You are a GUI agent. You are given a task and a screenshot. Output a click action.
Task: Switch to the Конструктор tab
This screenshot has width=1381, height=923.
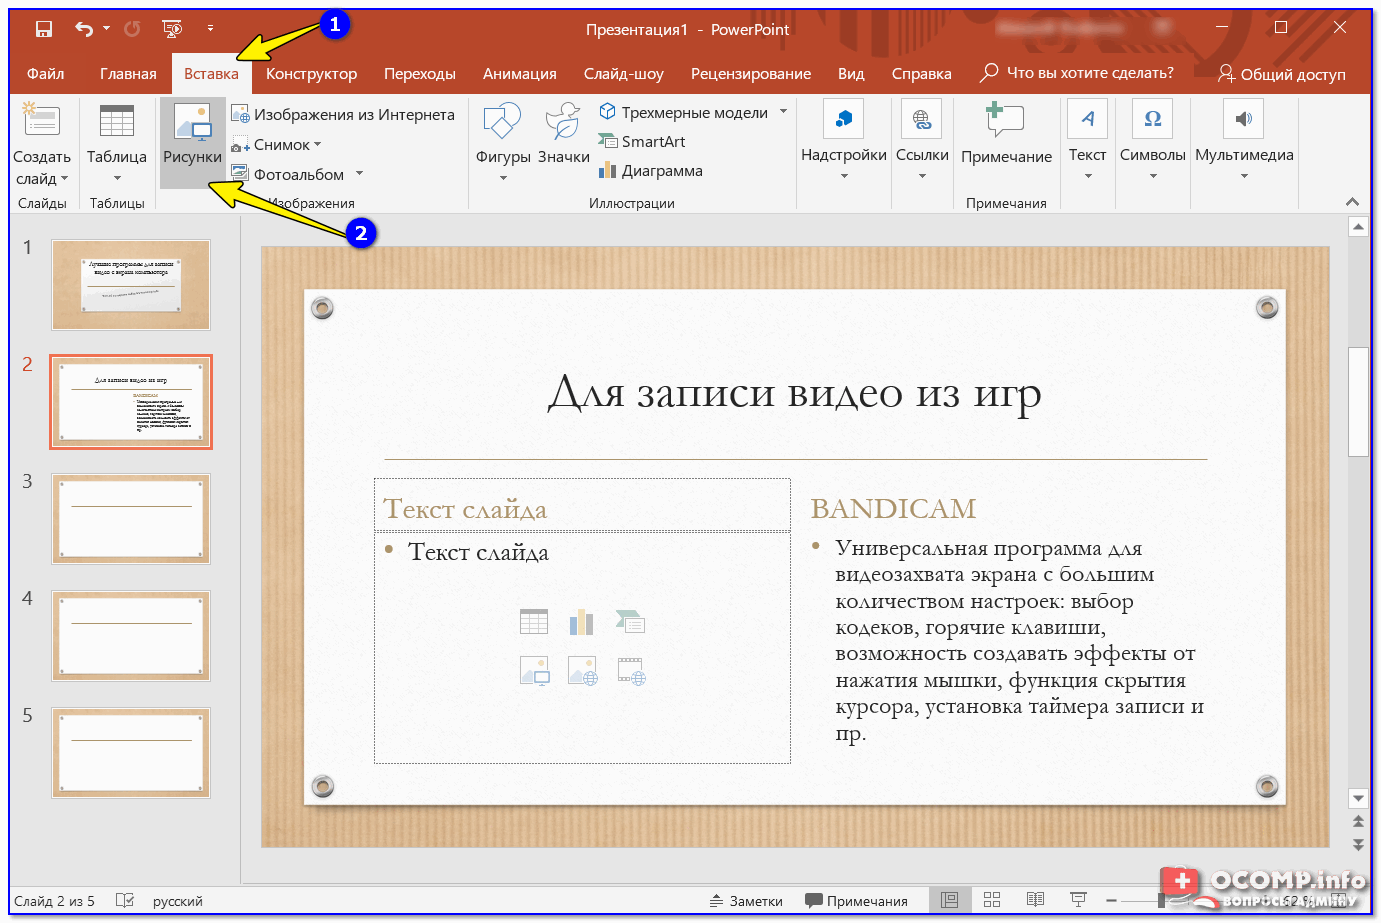[x=311, y=73]
